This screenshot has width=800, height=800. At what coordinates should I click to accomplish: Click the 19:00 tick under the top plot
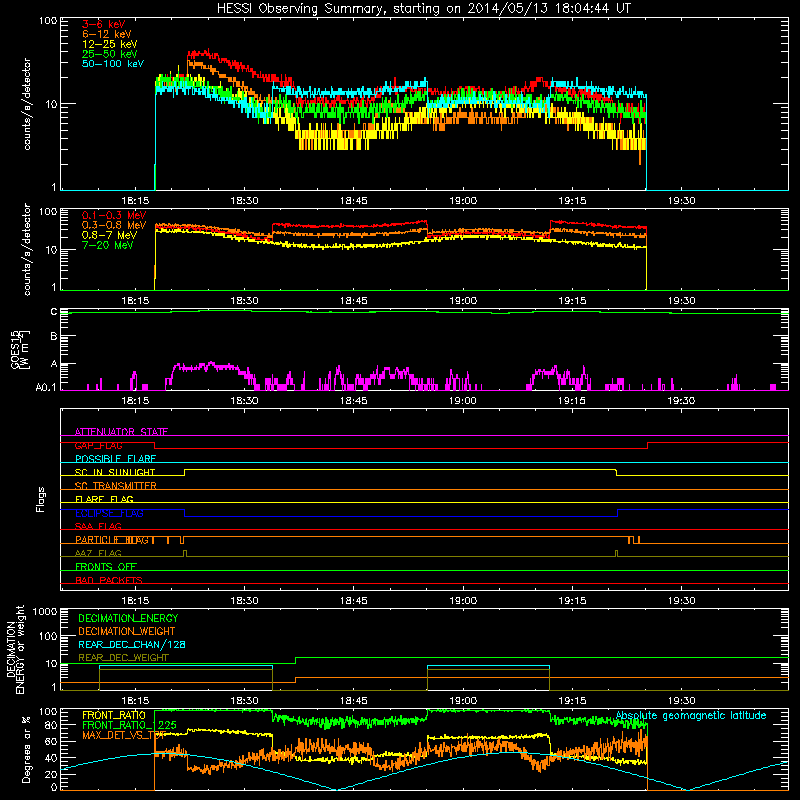(x=463, y=201)
